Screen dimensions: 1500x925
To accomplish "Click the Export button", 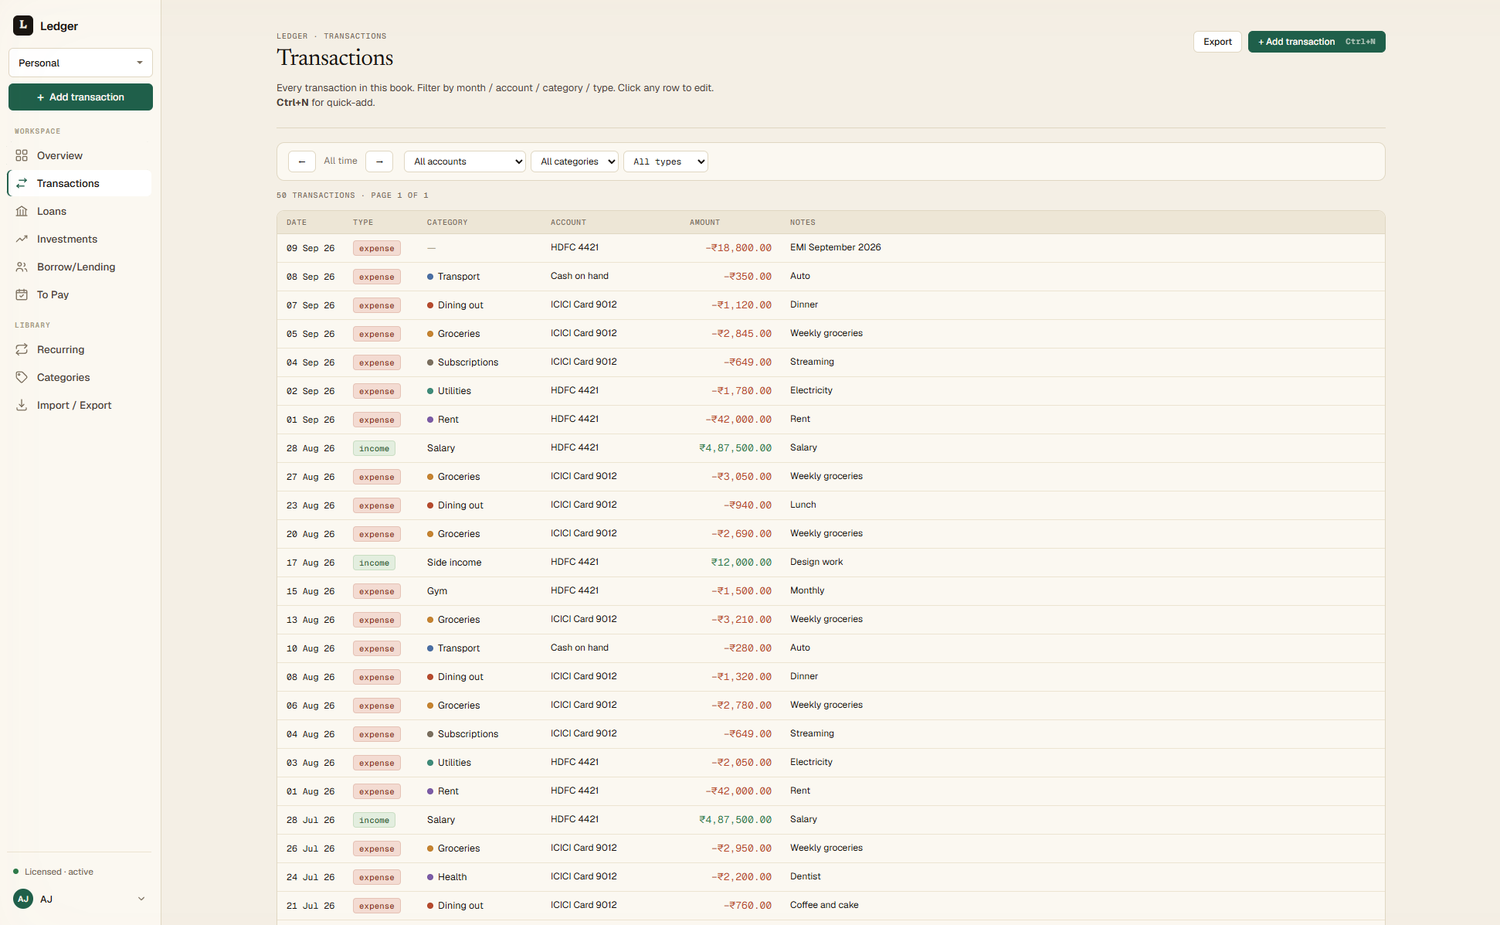I will point(1217,42).
